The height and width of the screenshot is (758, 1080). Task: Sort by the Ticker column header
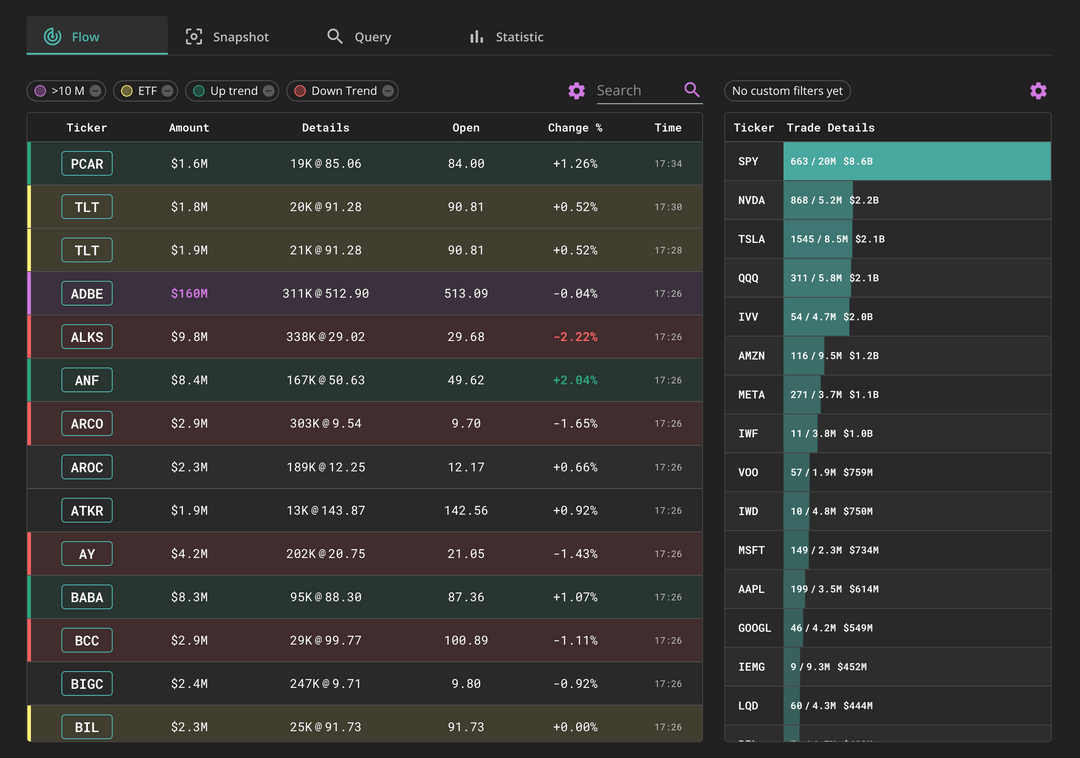(87, 127)
